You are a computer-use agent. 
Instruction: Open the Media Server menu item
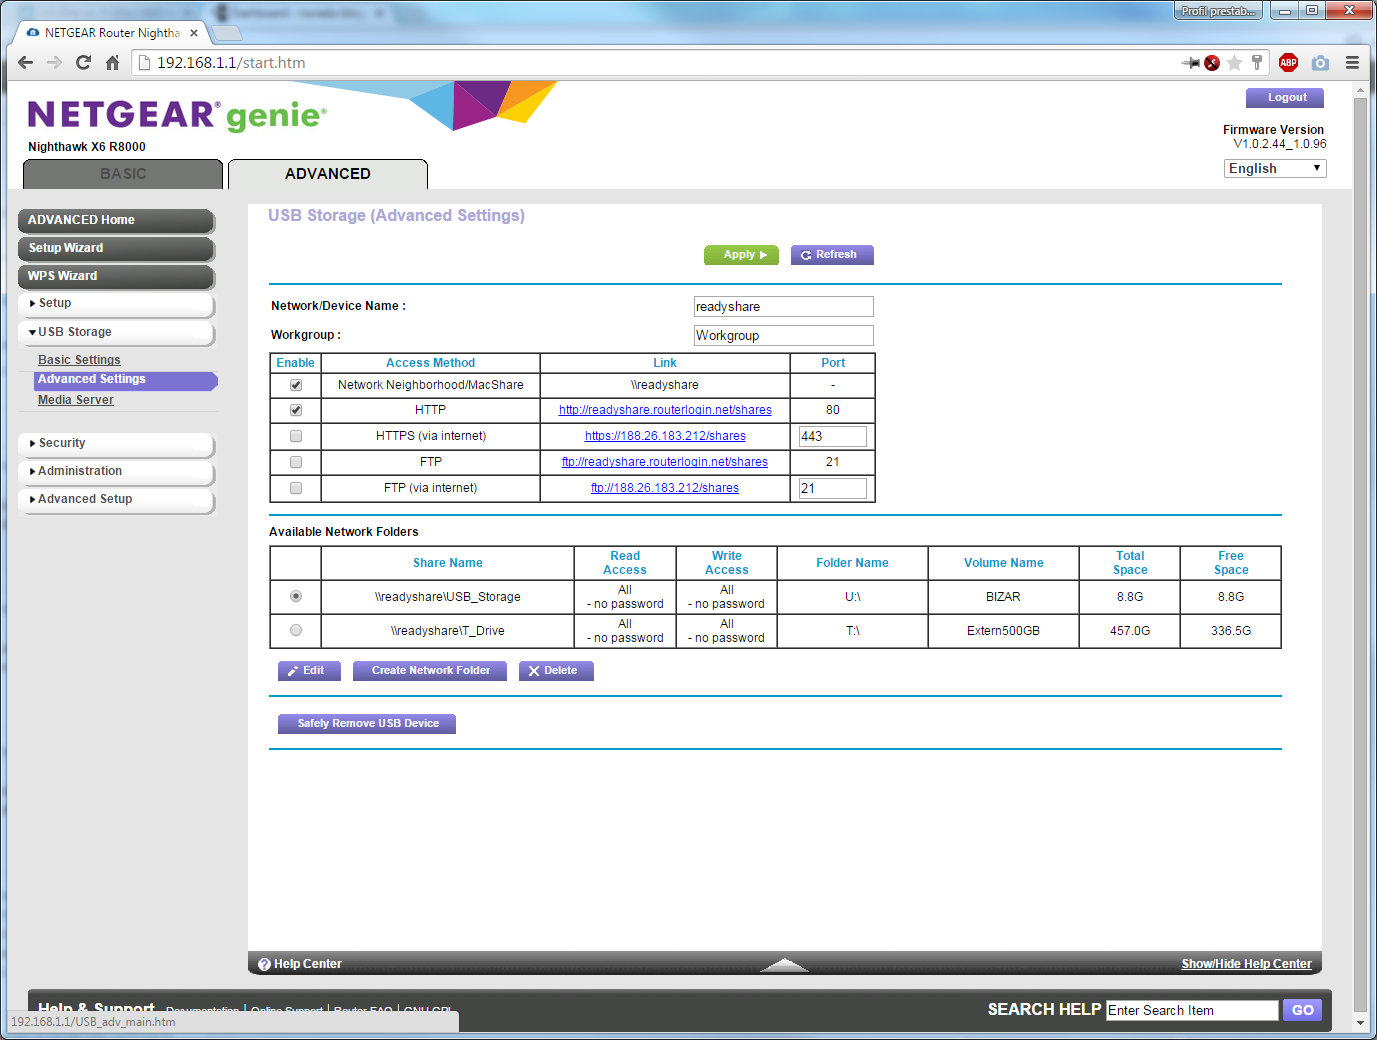(76, 400)
